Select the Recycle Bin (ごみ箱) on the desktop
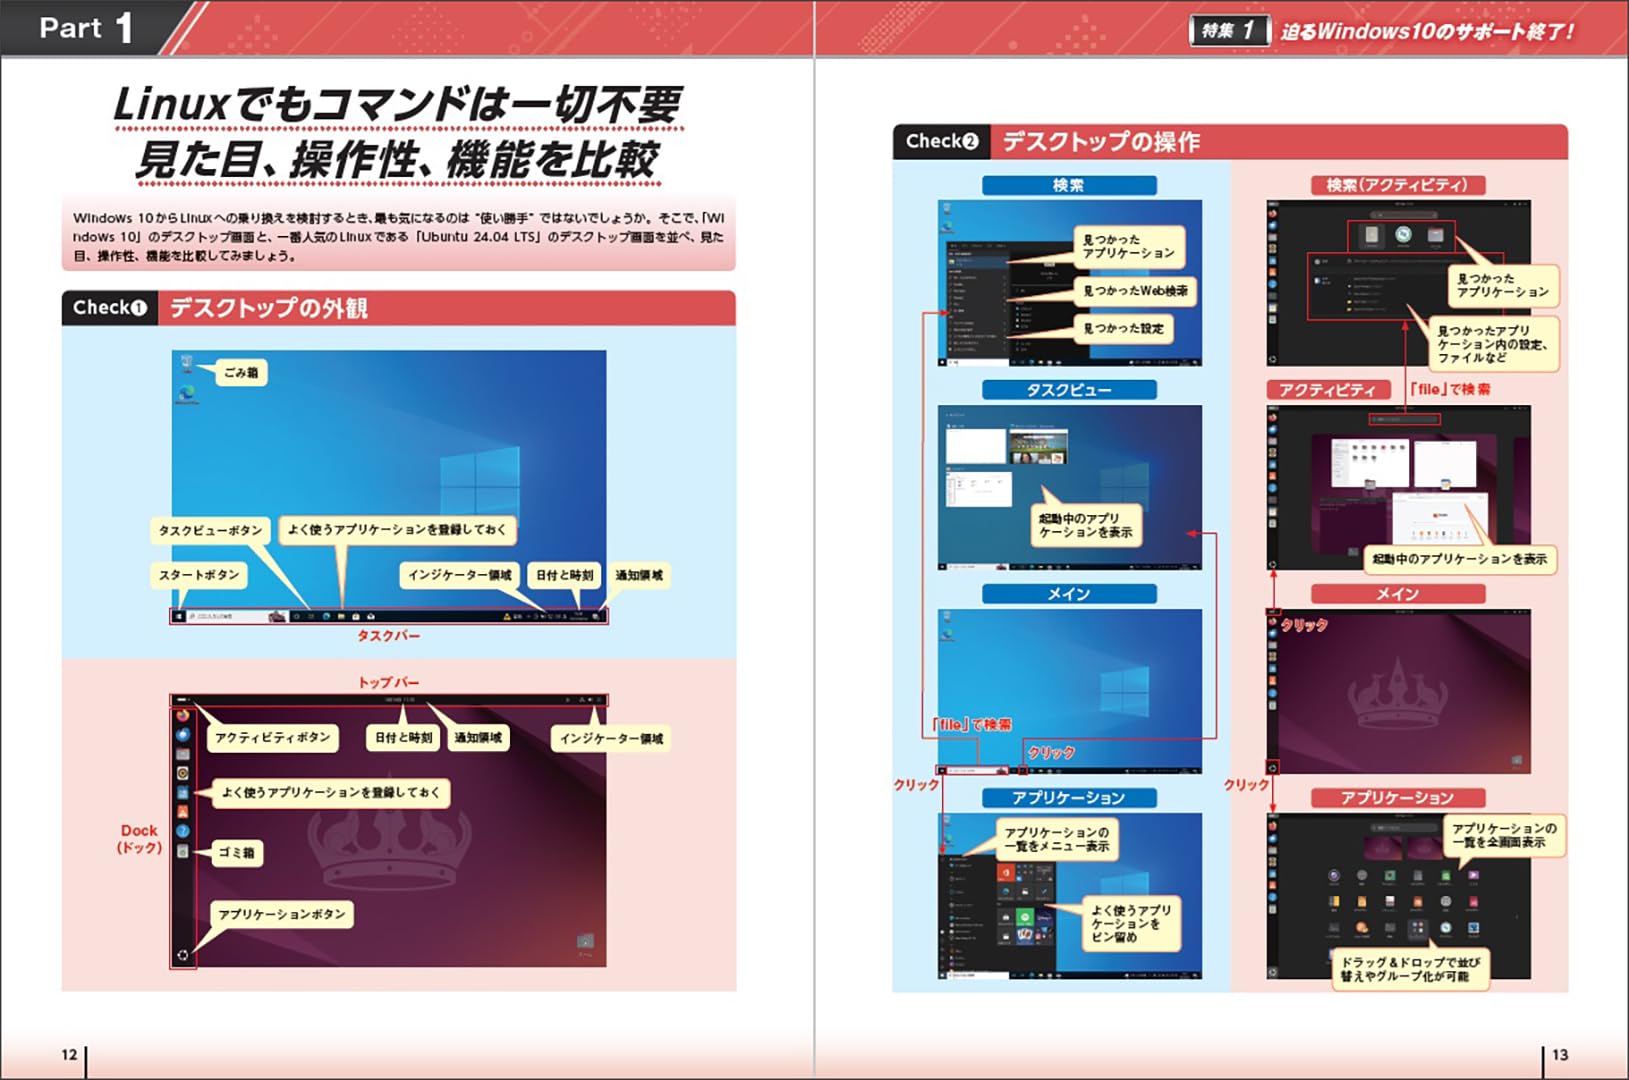Image resolution: width=1629 pixels, height=1080 pixels. 187,365
